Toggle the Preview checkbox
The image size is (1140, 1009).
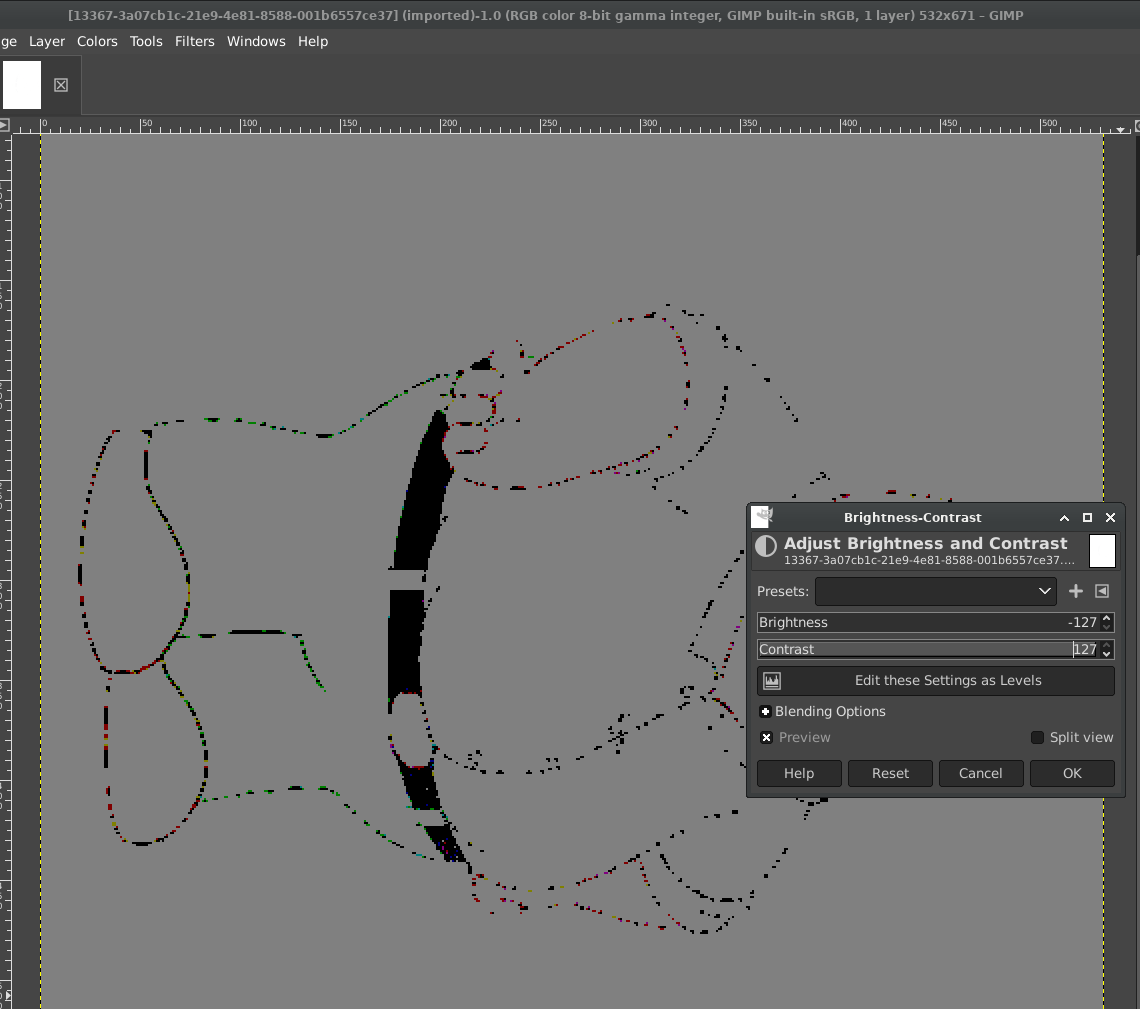point(766,737)
